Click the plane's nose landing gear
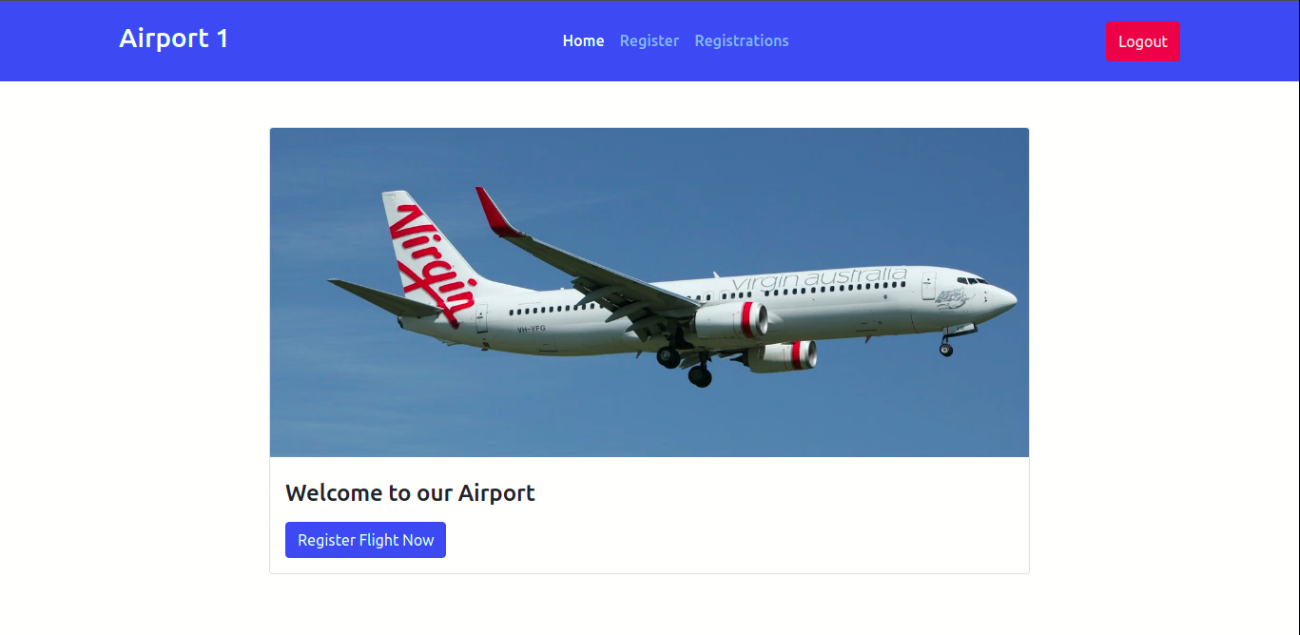This screenshot has height=635, width=1300. pos(945,345)
